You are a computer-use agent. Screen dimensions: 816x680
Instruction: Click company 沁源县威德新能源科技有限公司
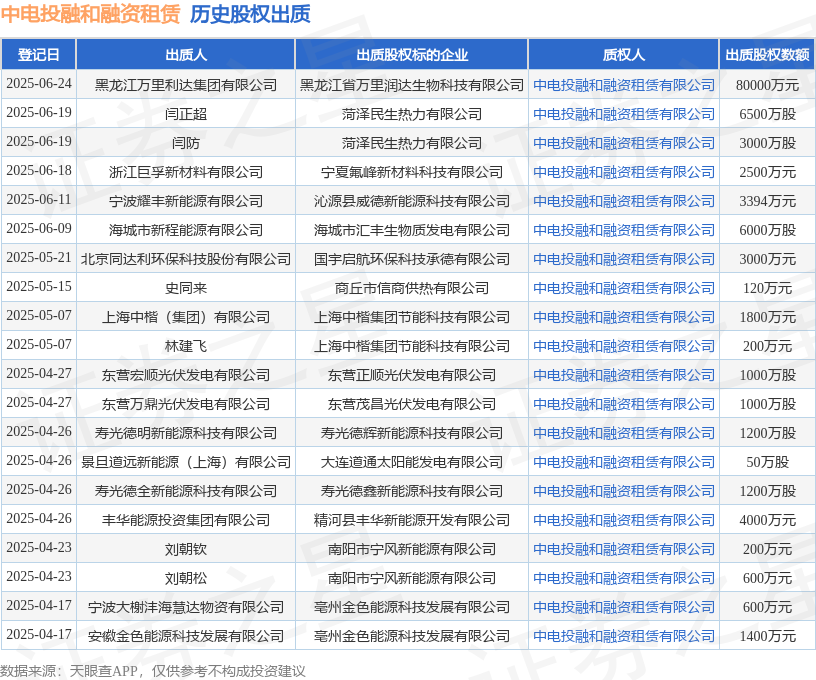[x=412, y=201]
